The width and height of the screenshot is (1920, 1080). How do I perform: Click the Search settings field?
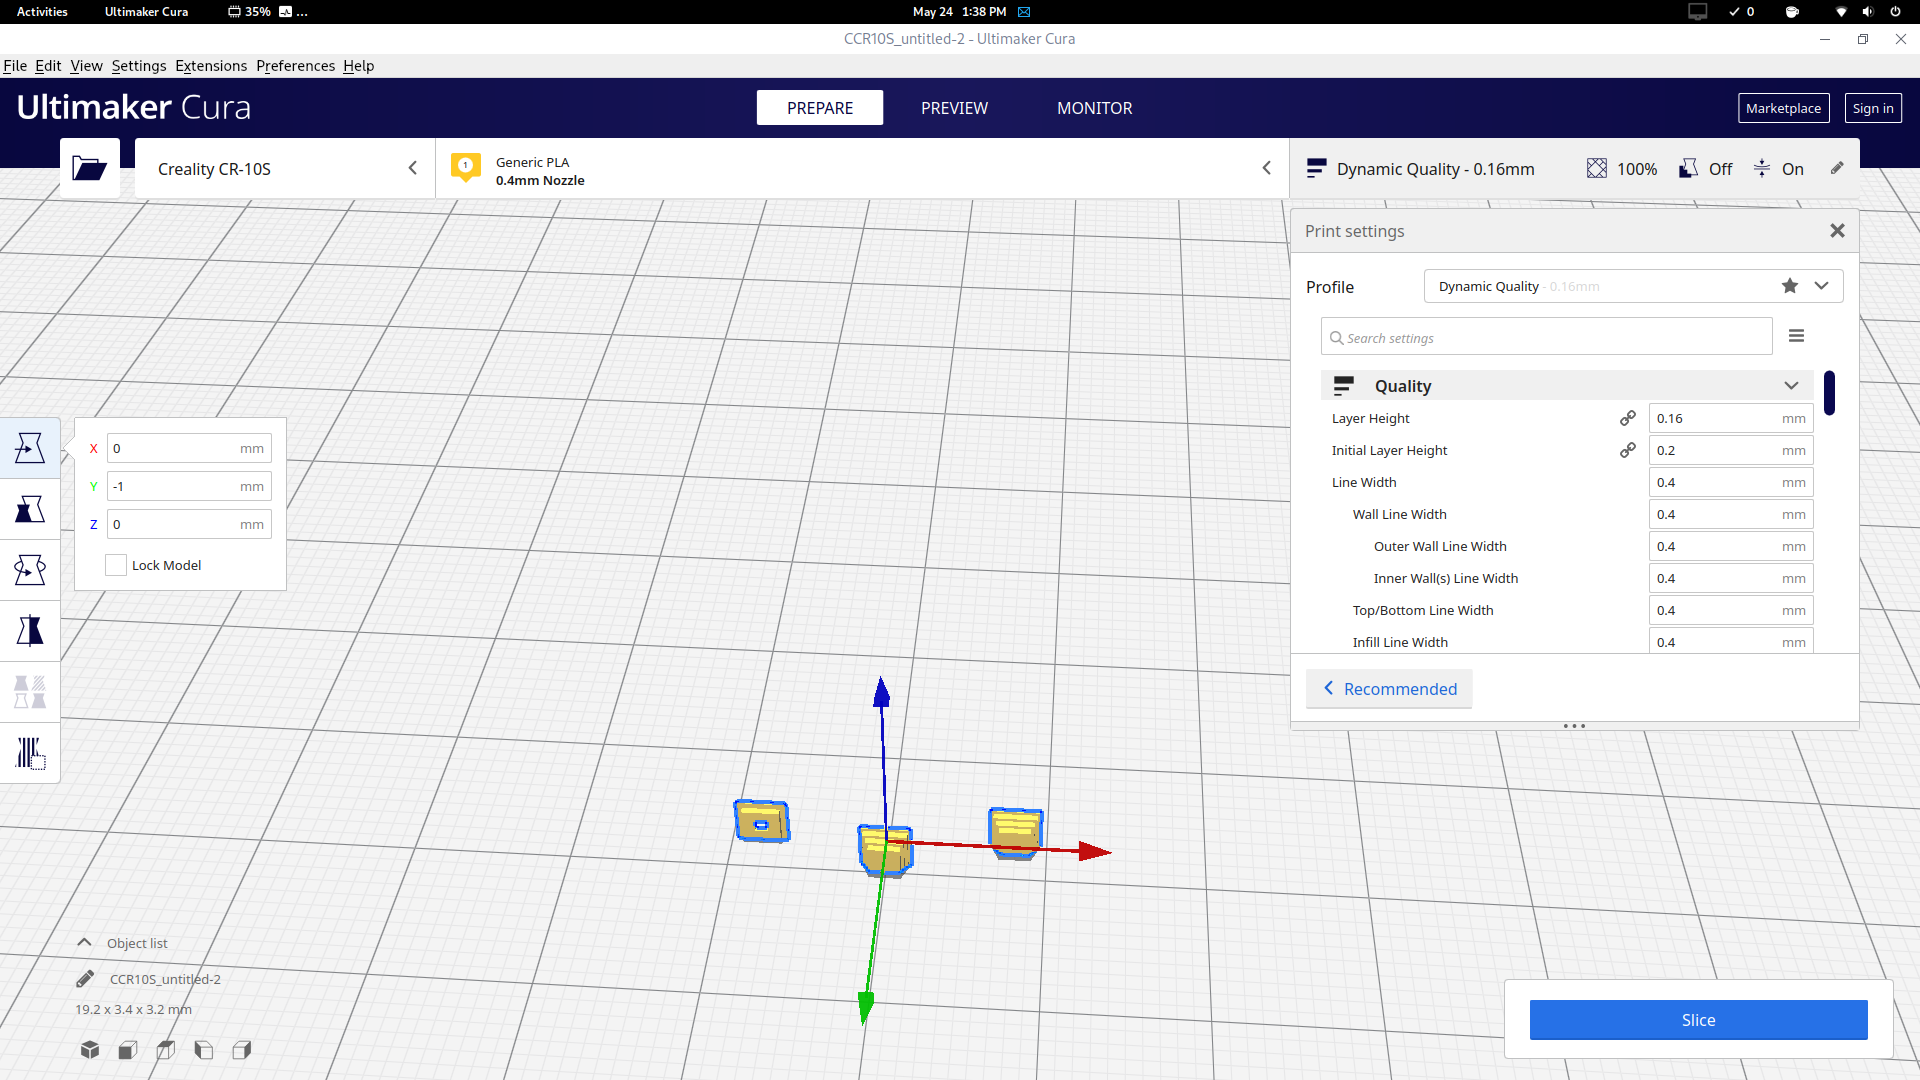1546,338
